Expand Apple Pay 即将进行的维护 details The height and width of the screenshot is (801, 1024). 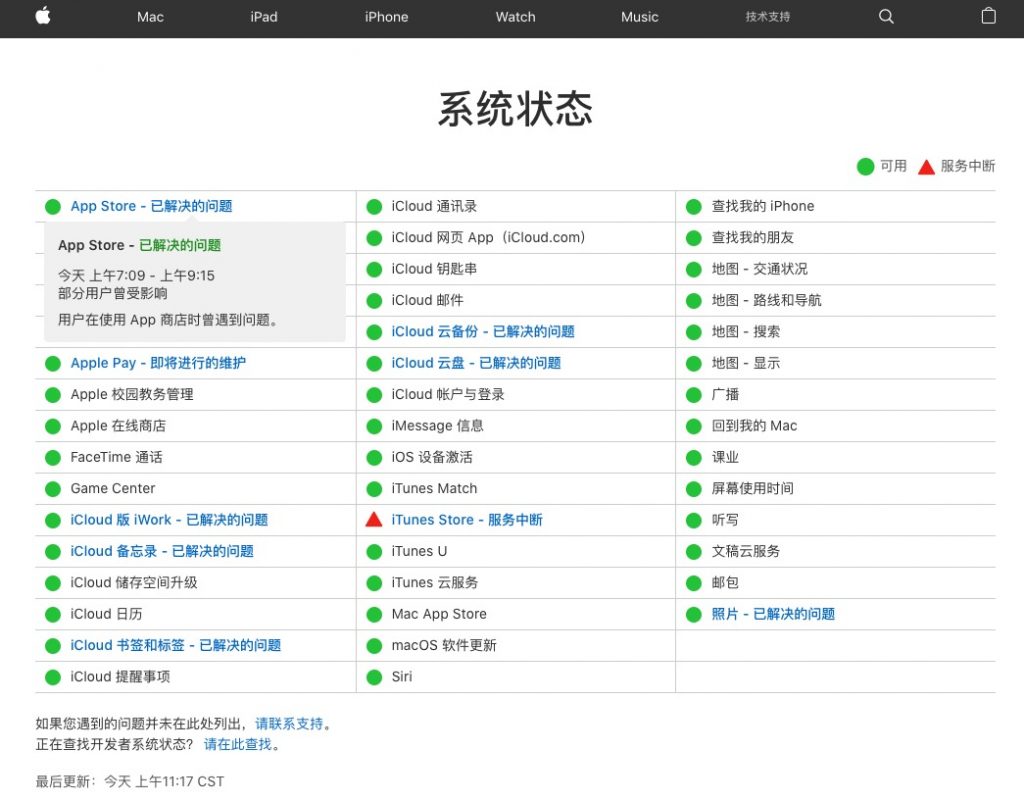158,364
